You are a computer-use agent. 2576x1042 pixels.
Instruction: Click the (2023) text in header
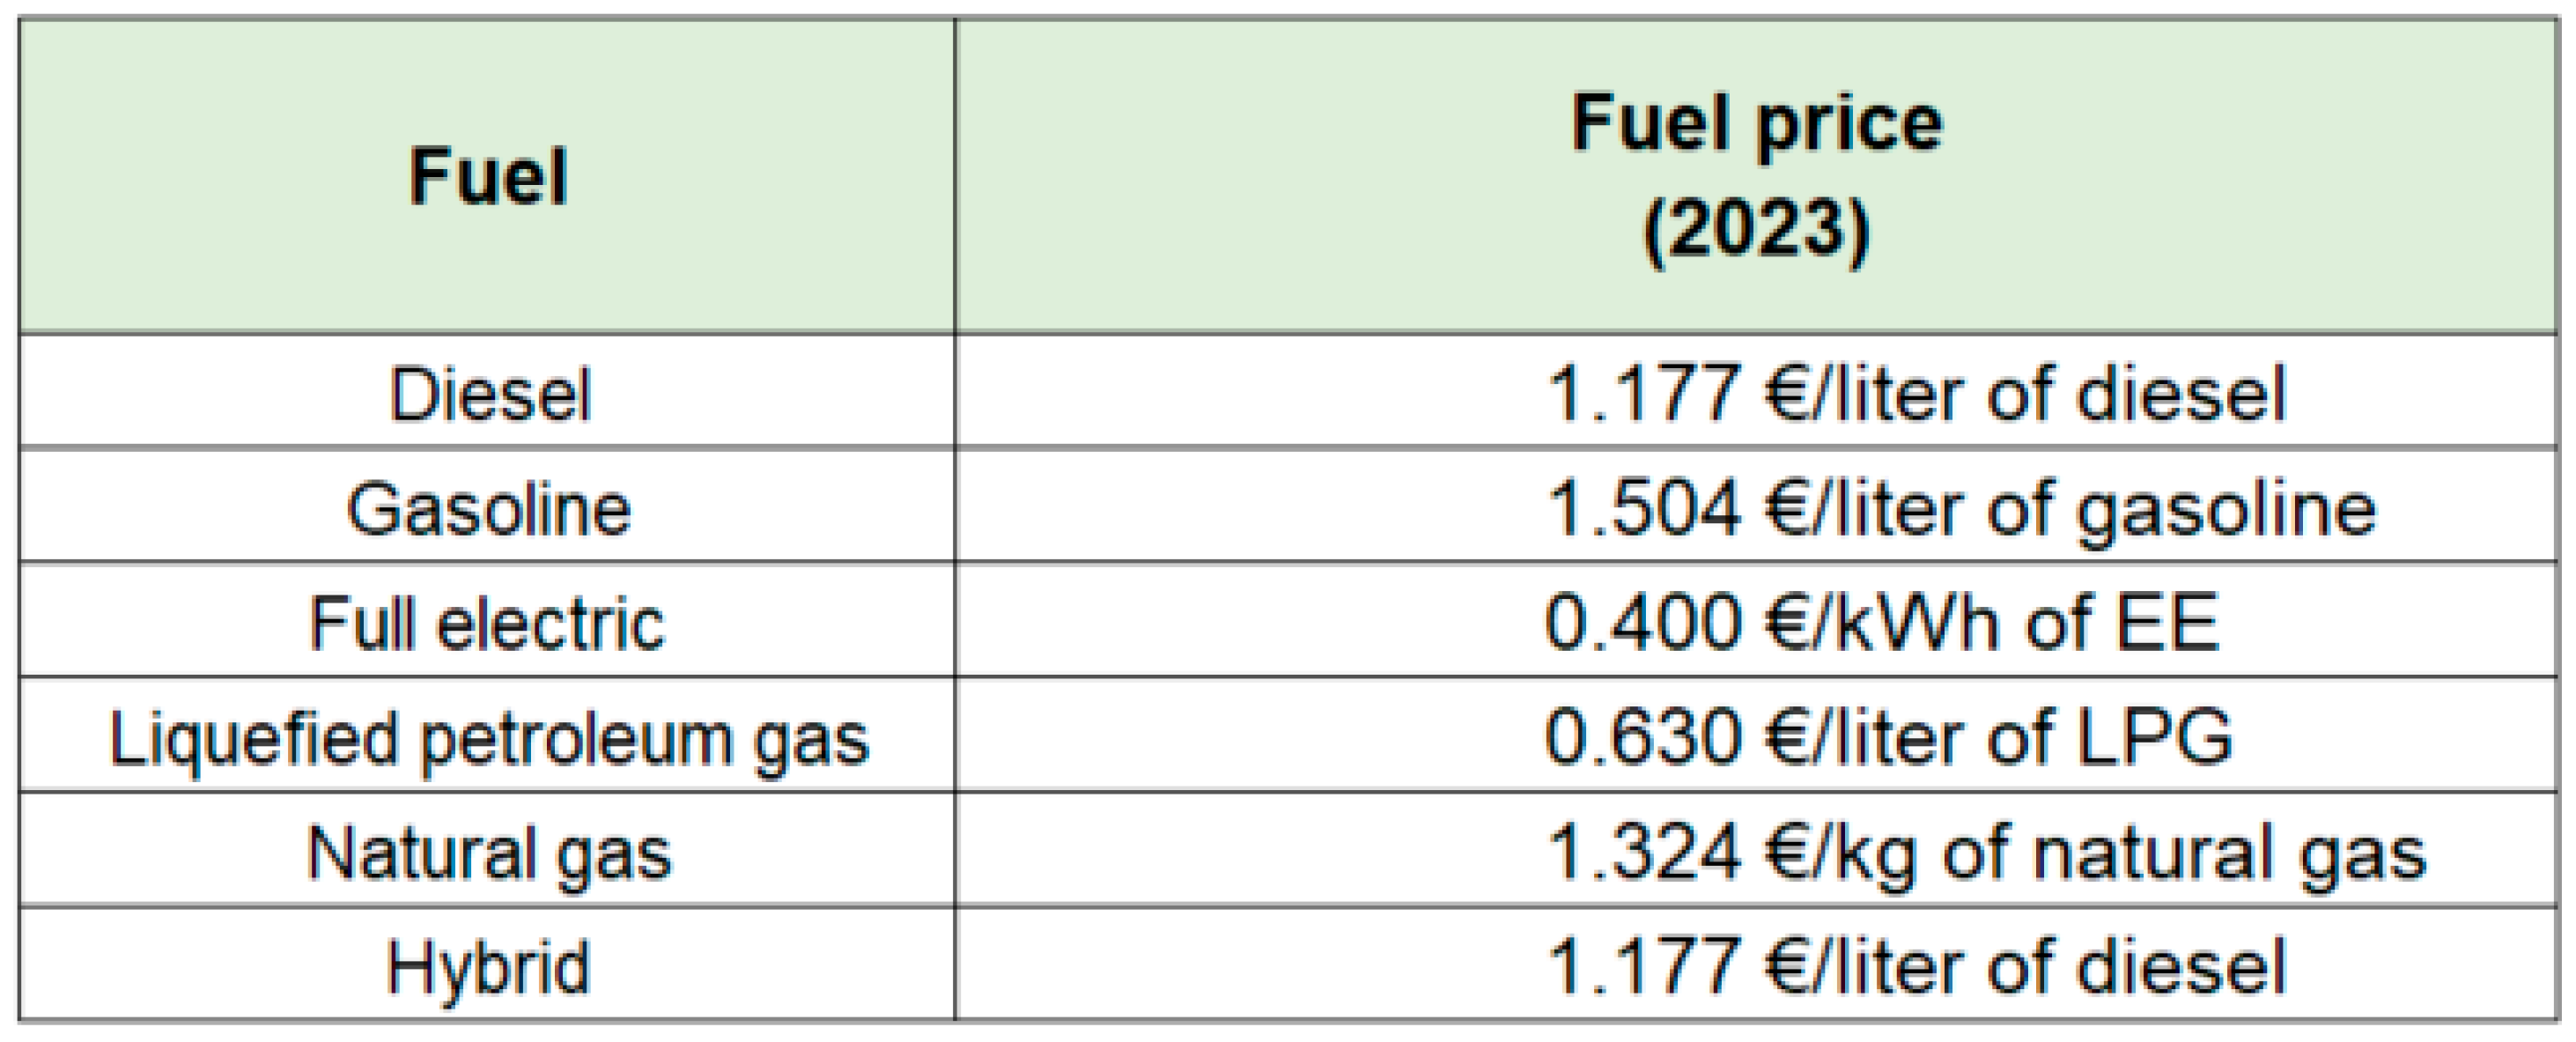[x=1756, y=229]
